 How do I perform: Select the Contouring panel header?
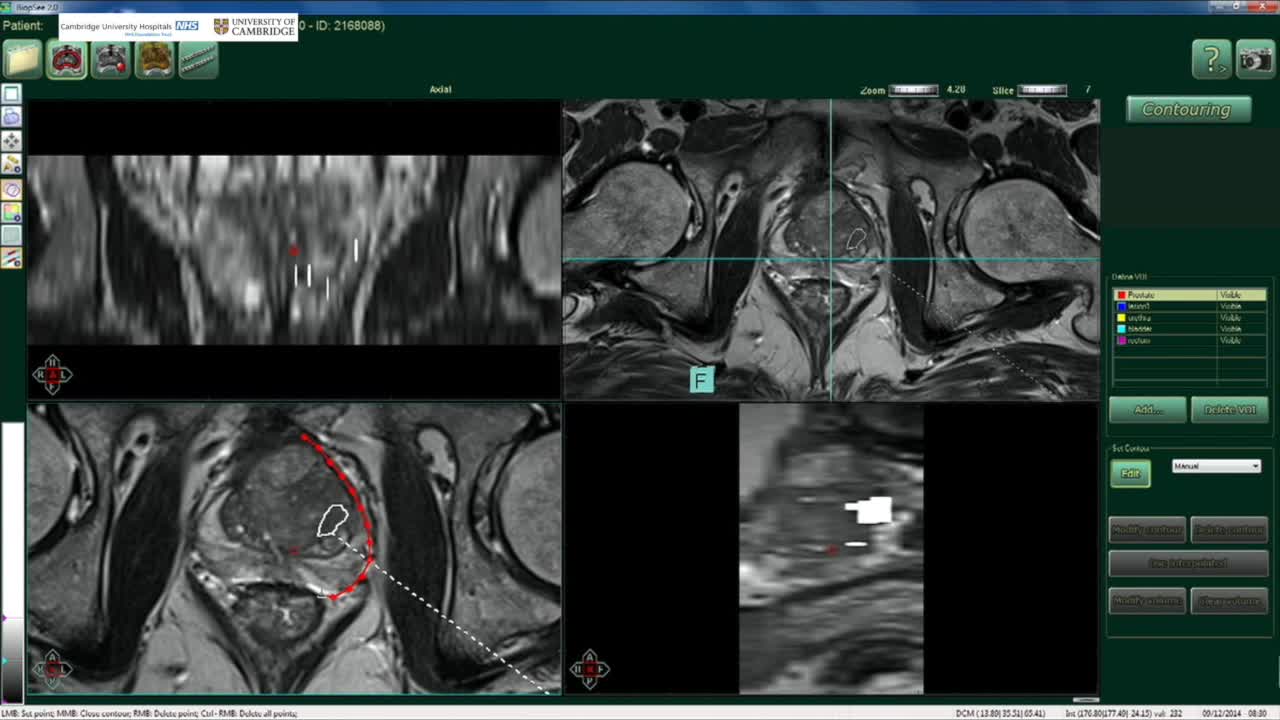1187,110
